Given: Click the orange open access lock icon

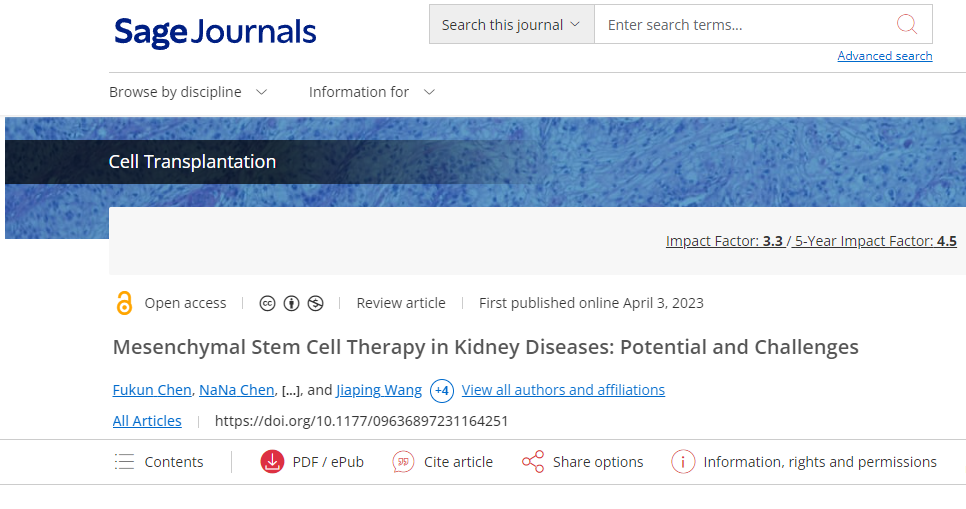Looking at the screenshot, I should (x=124, y=303).
